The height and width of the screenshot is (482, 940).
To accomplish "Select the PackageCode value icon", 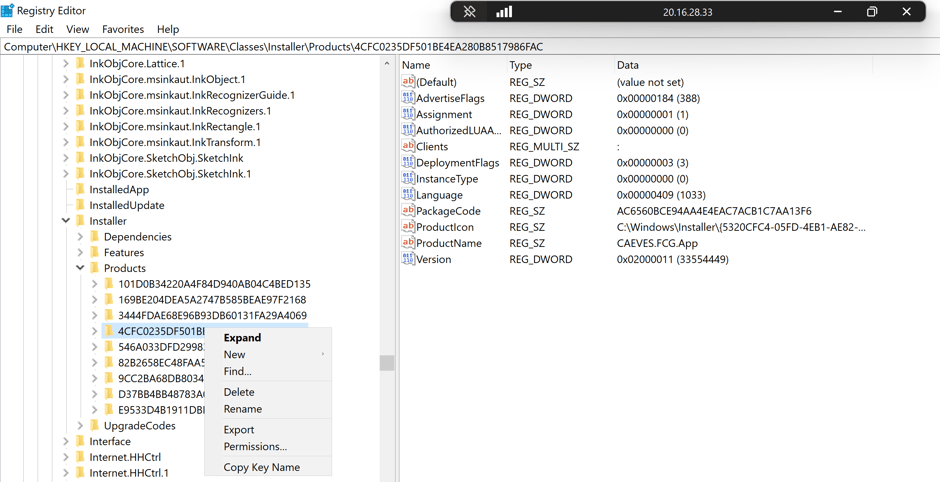I will (x=408, y=211).
